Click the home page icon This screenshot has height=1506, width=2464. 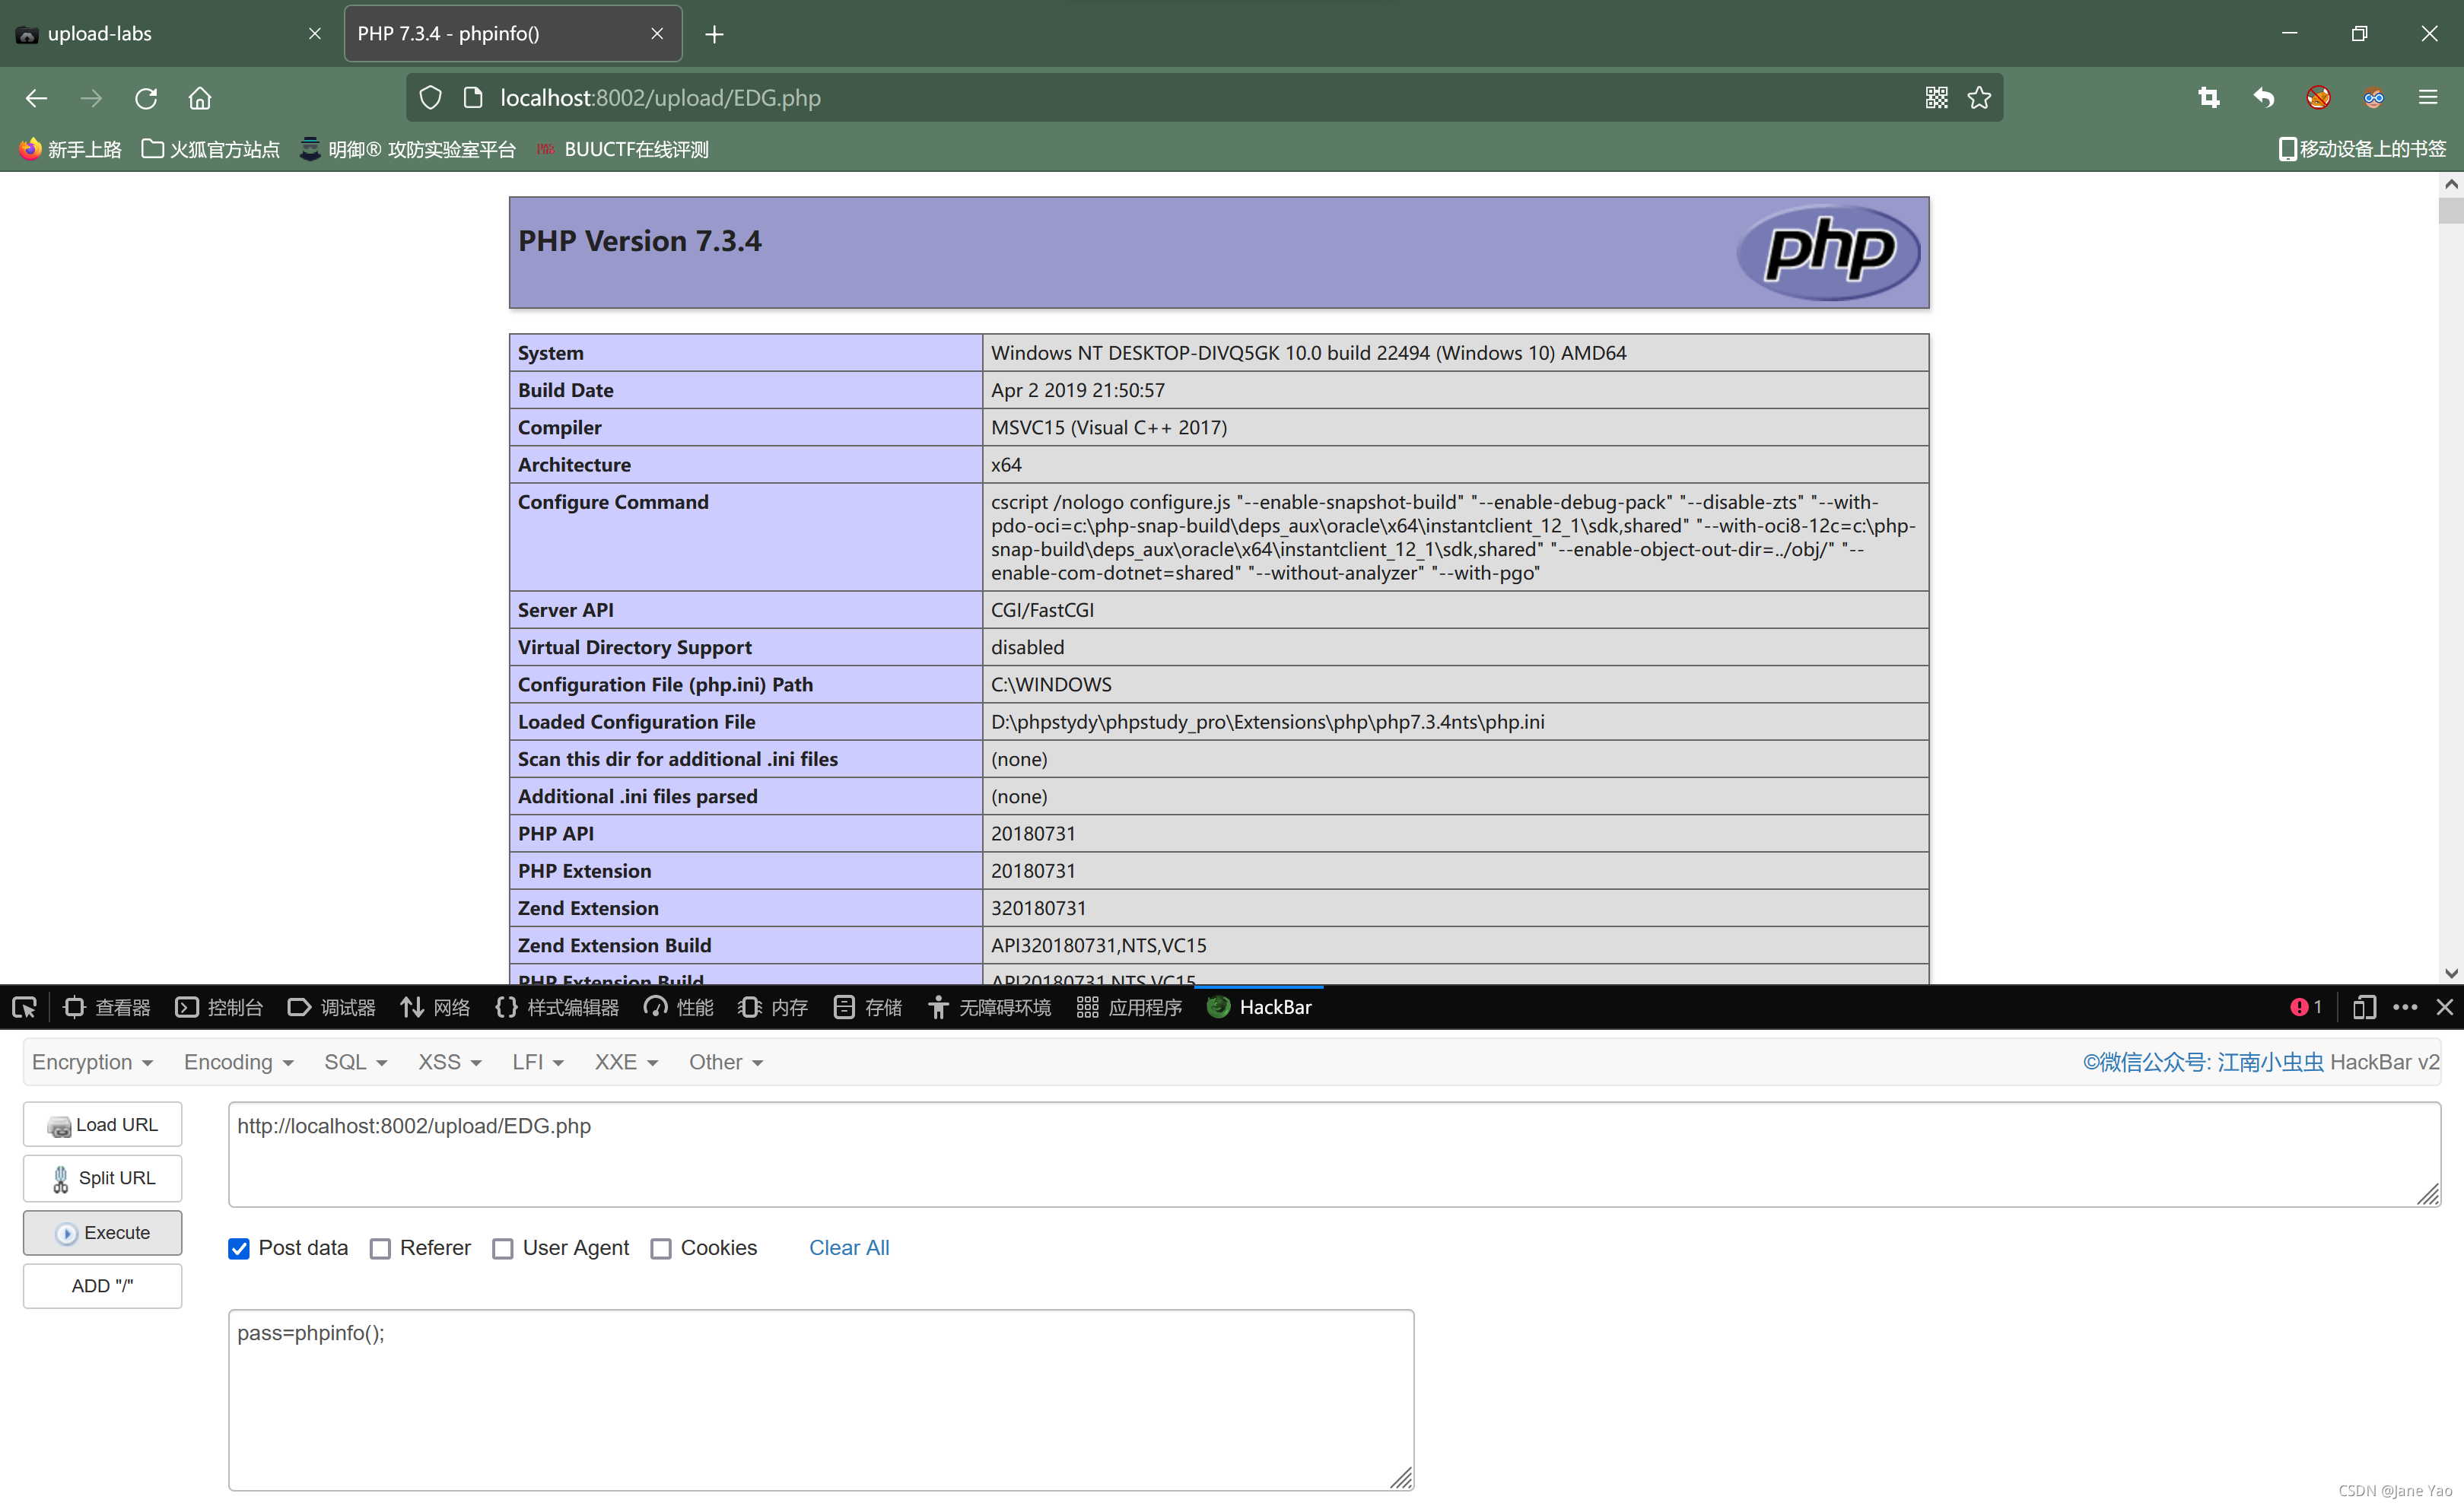pos(200,98)
